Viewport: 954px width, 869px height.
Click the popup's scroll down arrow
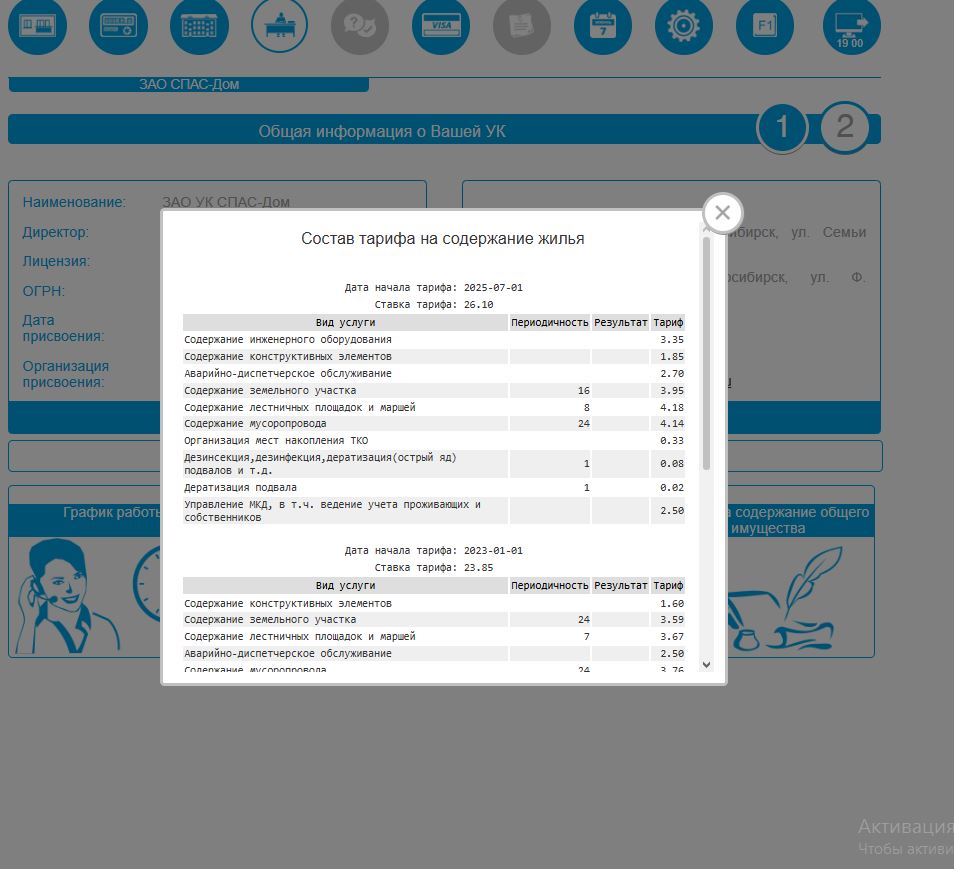point(707,664)
